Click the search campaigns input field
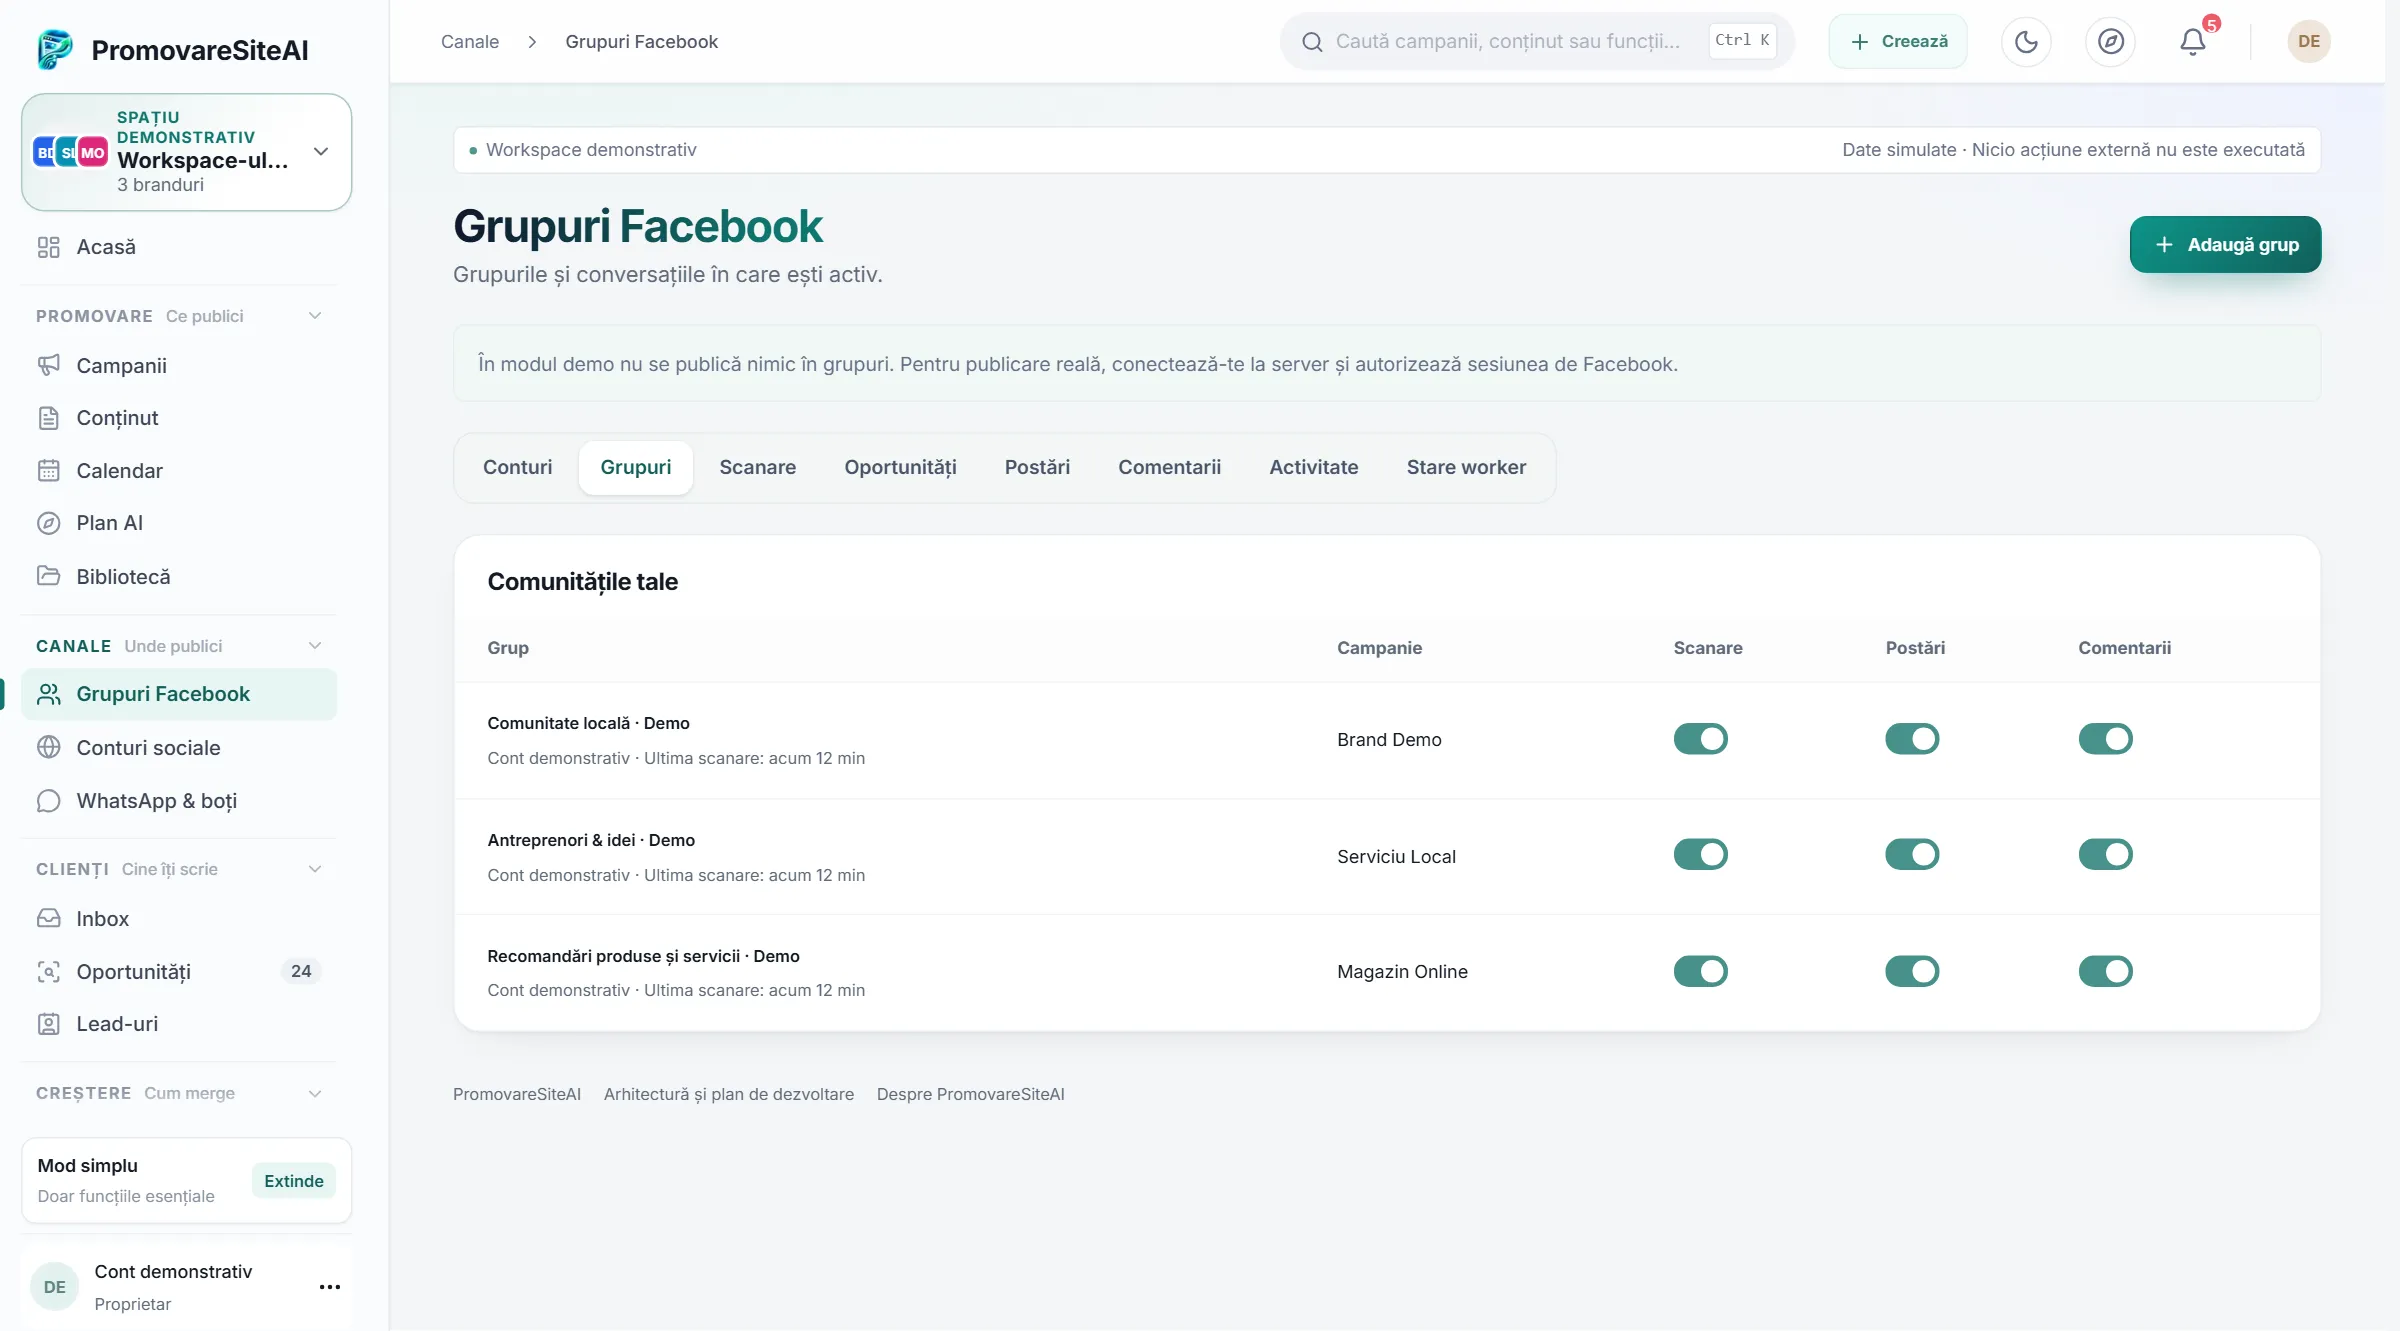2400x1331 pixels. 1537,41
